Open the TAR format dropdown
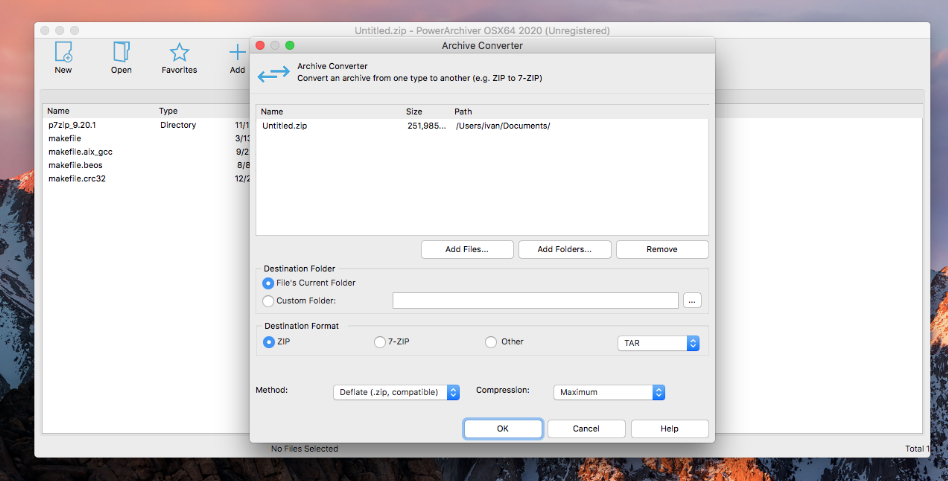948x481 pixels. [x=658, y=343]
